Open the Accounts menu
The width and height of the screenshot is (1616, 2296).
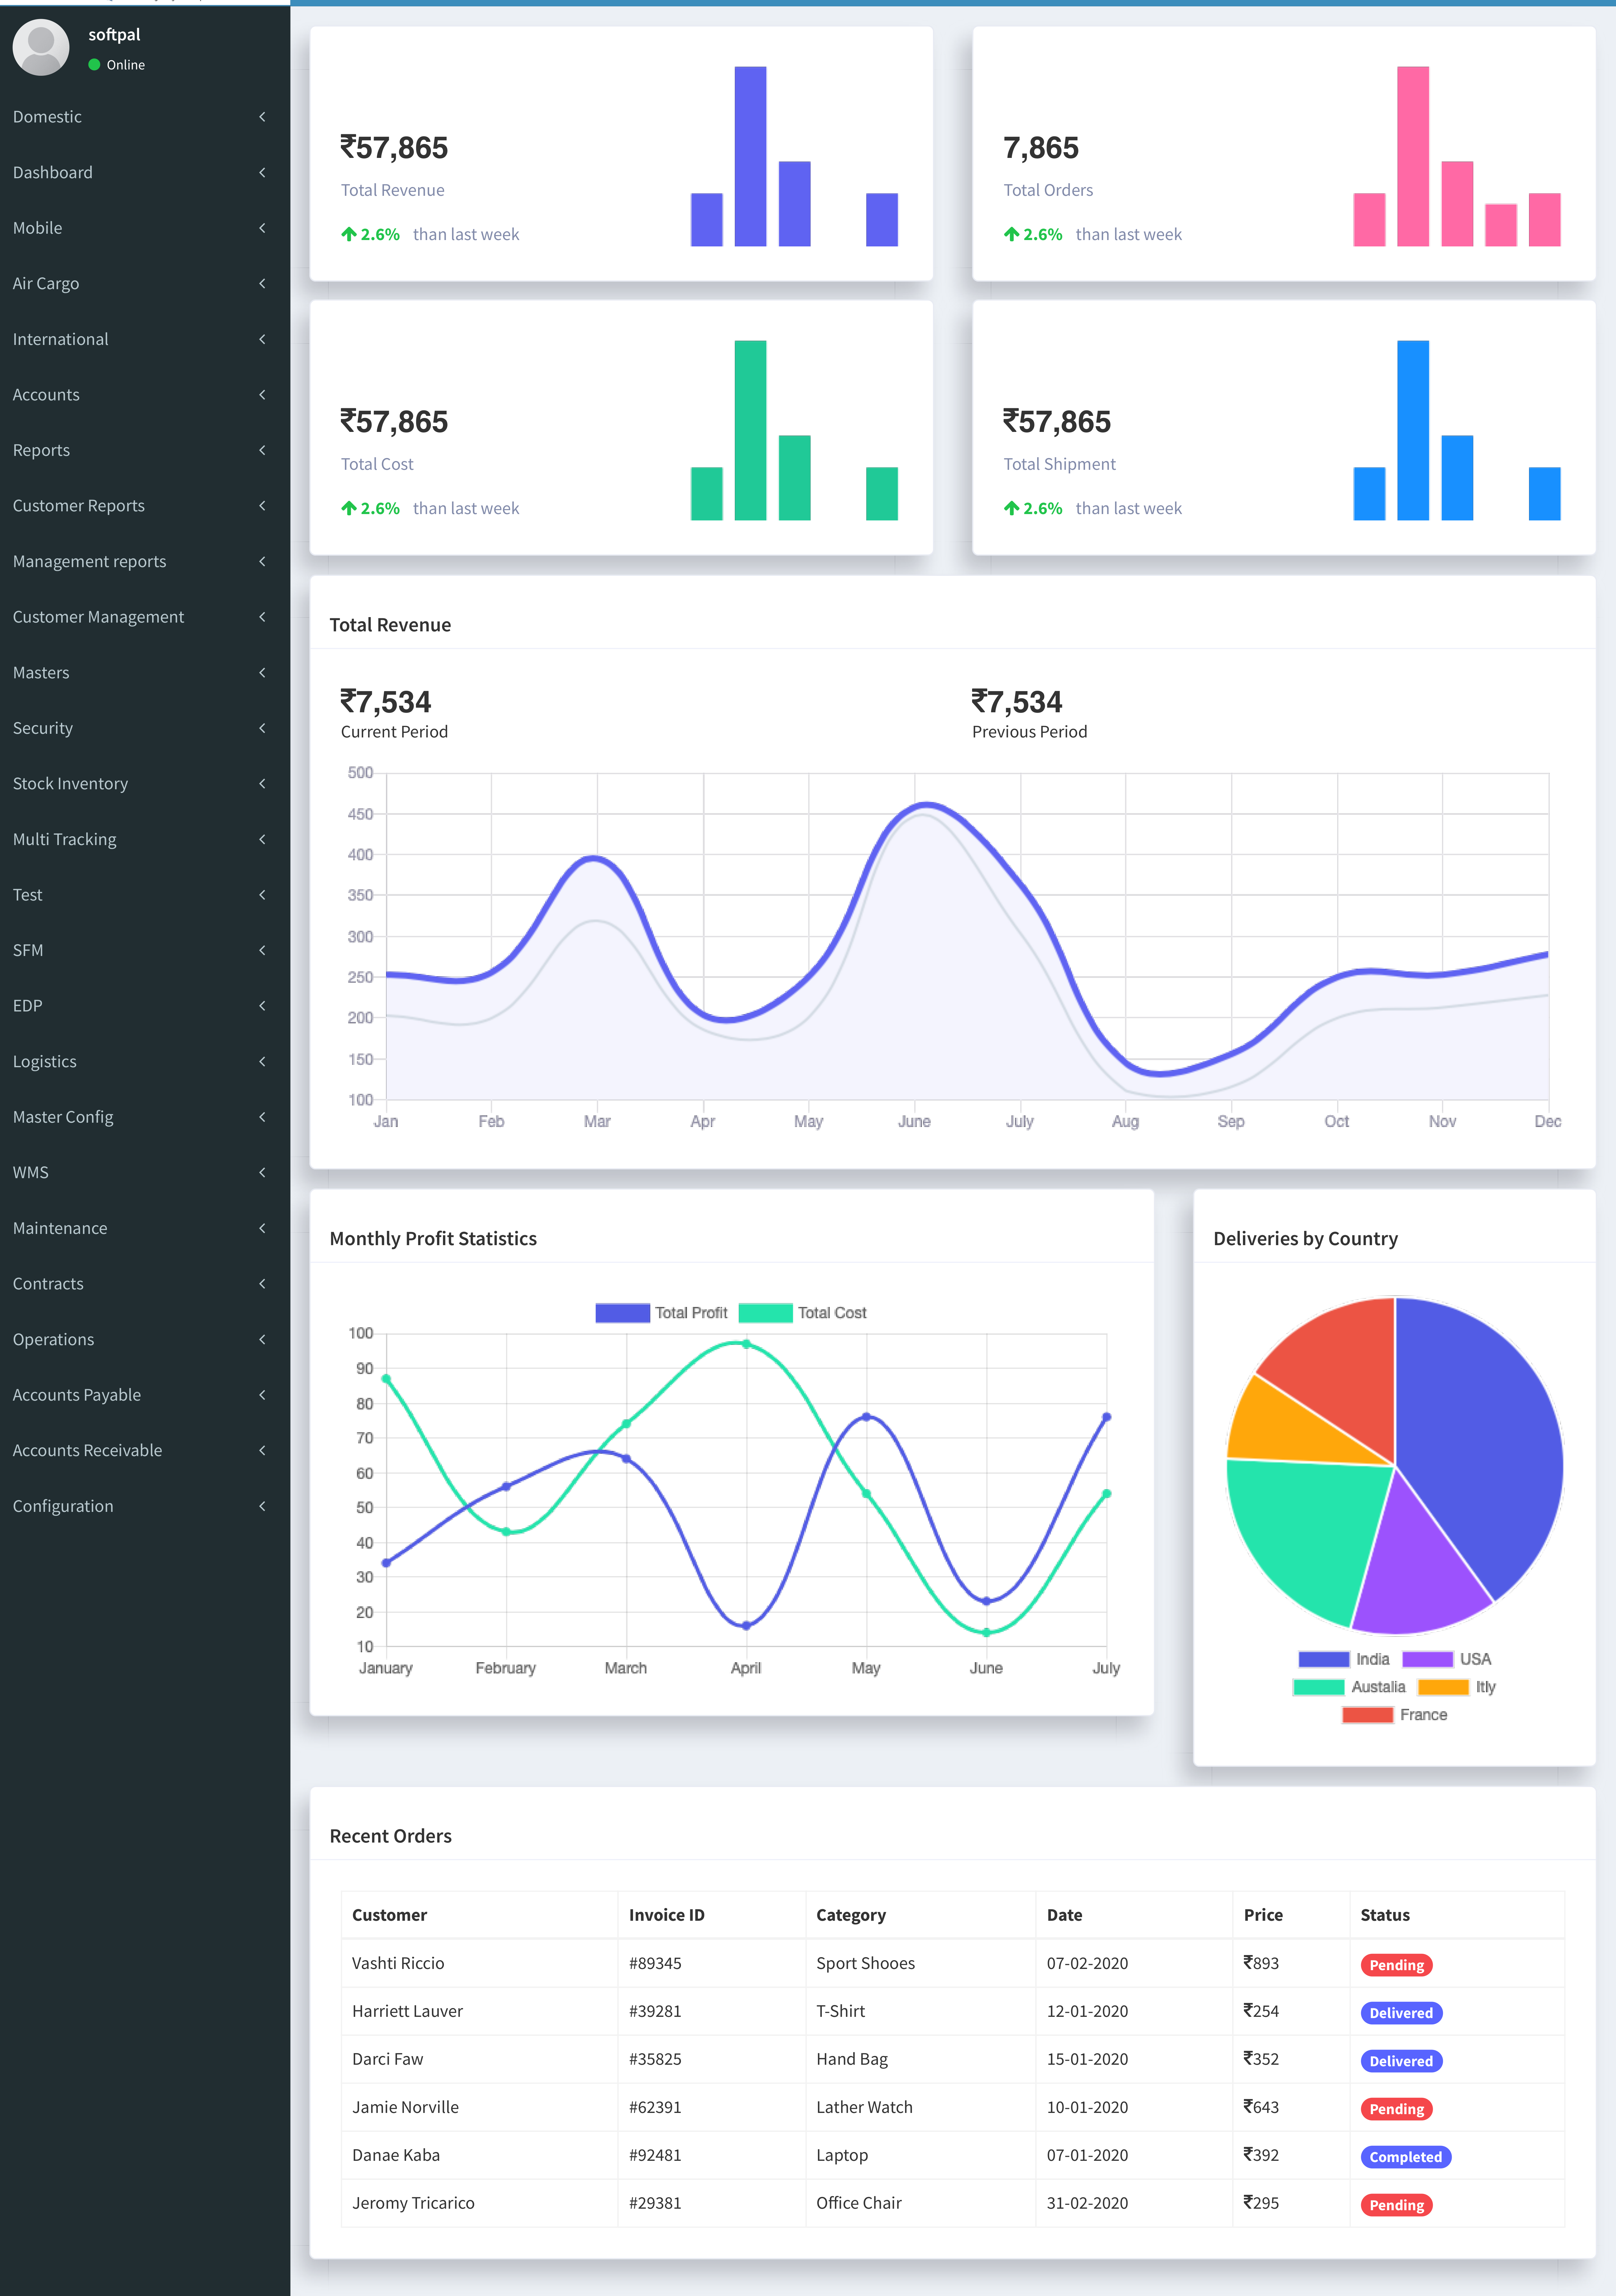145,395
